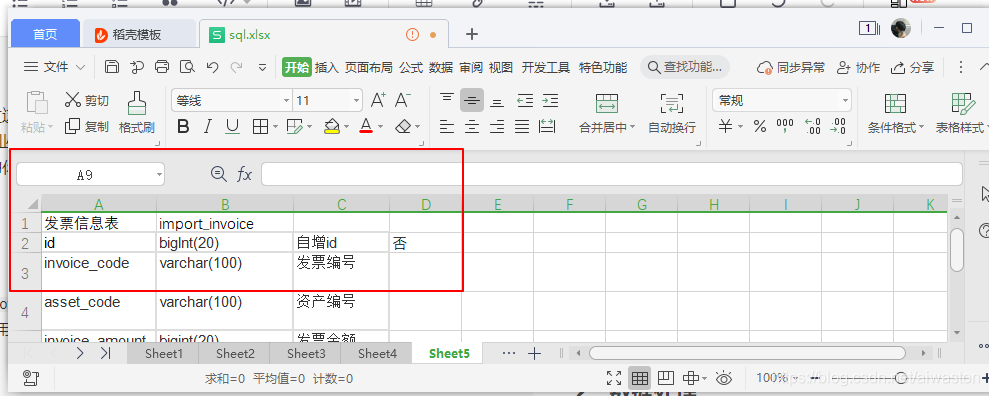Click sync error (同步异常) button
This screenshot has height=396, width=989.
pyautogui.click(x=791, y=67)
